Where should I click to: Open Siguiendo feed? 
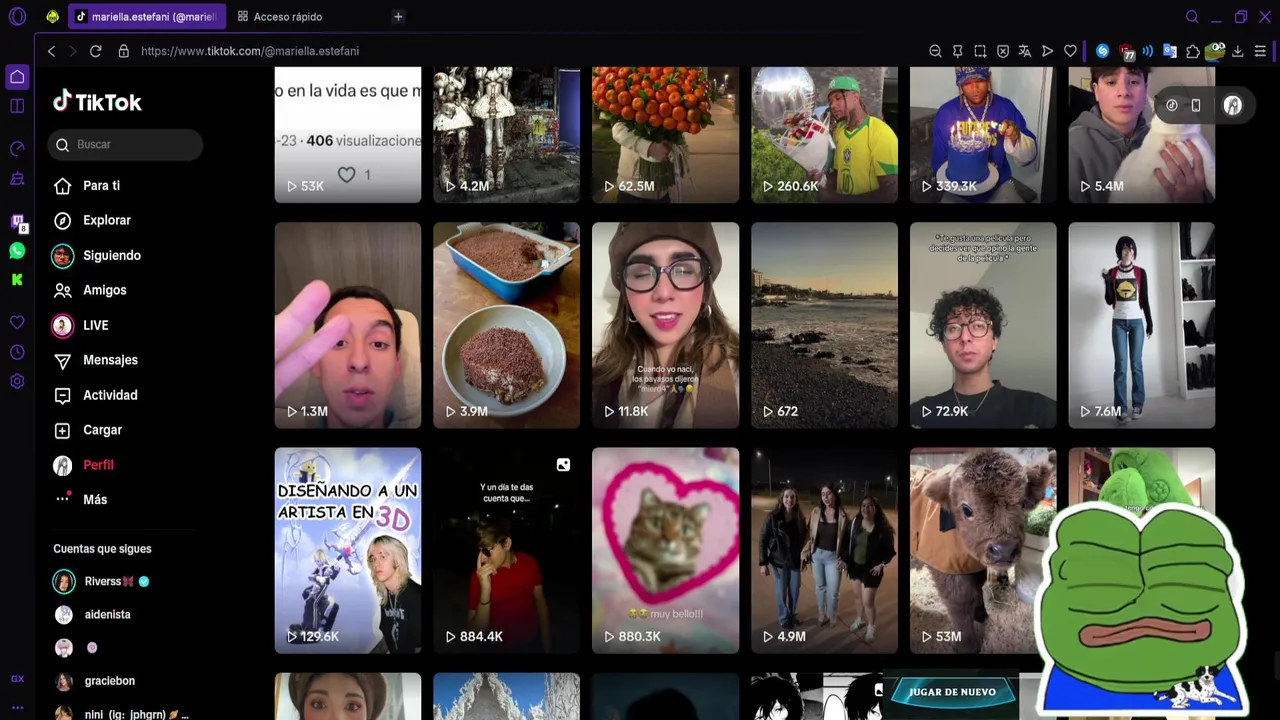111,255
